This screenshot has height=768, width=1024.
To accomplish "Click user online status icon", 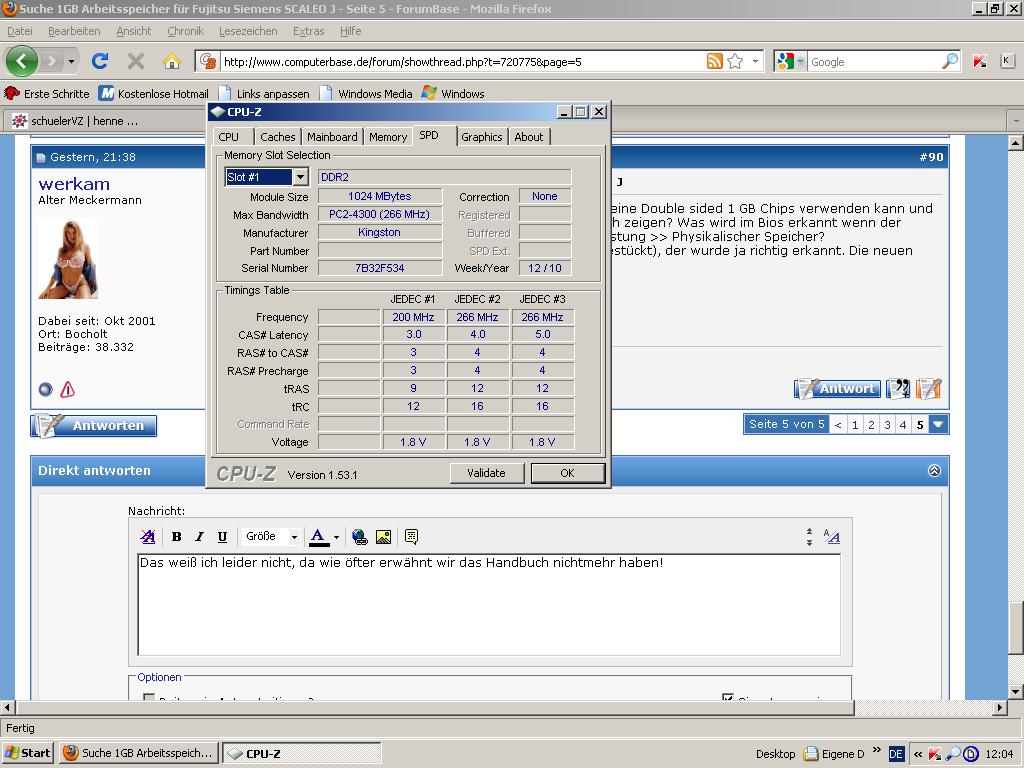I will [45, 390].
